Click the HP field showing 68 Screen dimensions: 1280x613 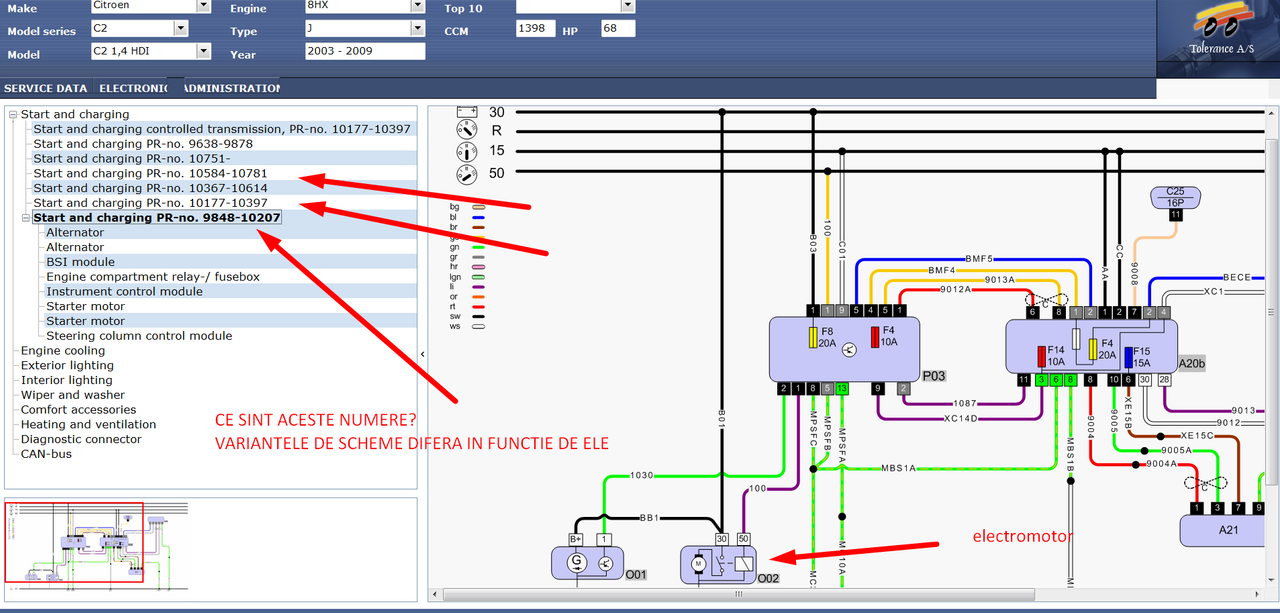[617, 29]
